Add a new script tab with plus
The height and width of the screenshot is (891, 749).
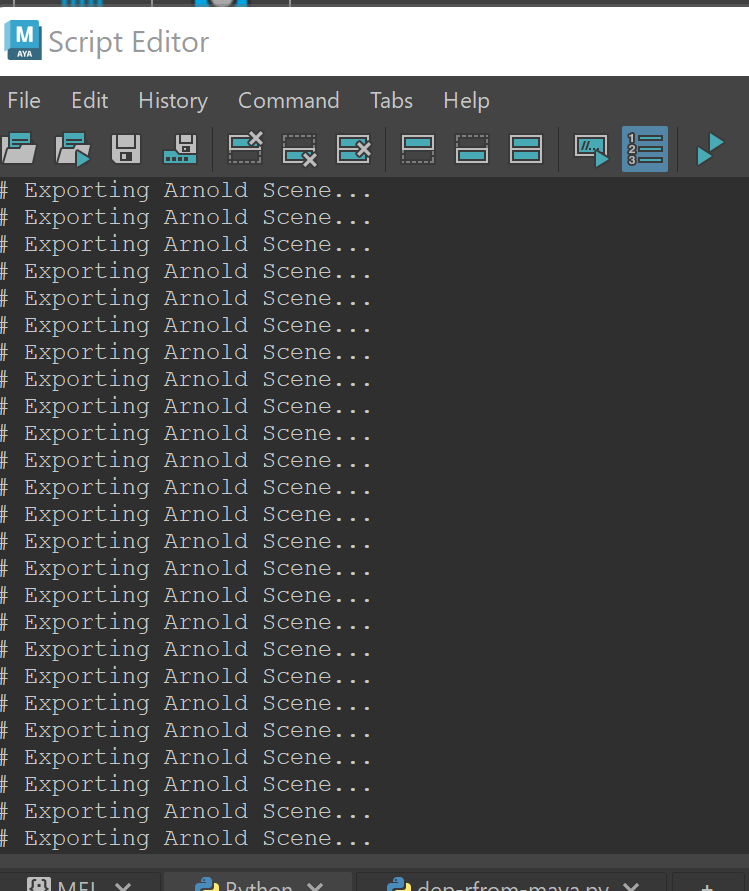[708, 885]
